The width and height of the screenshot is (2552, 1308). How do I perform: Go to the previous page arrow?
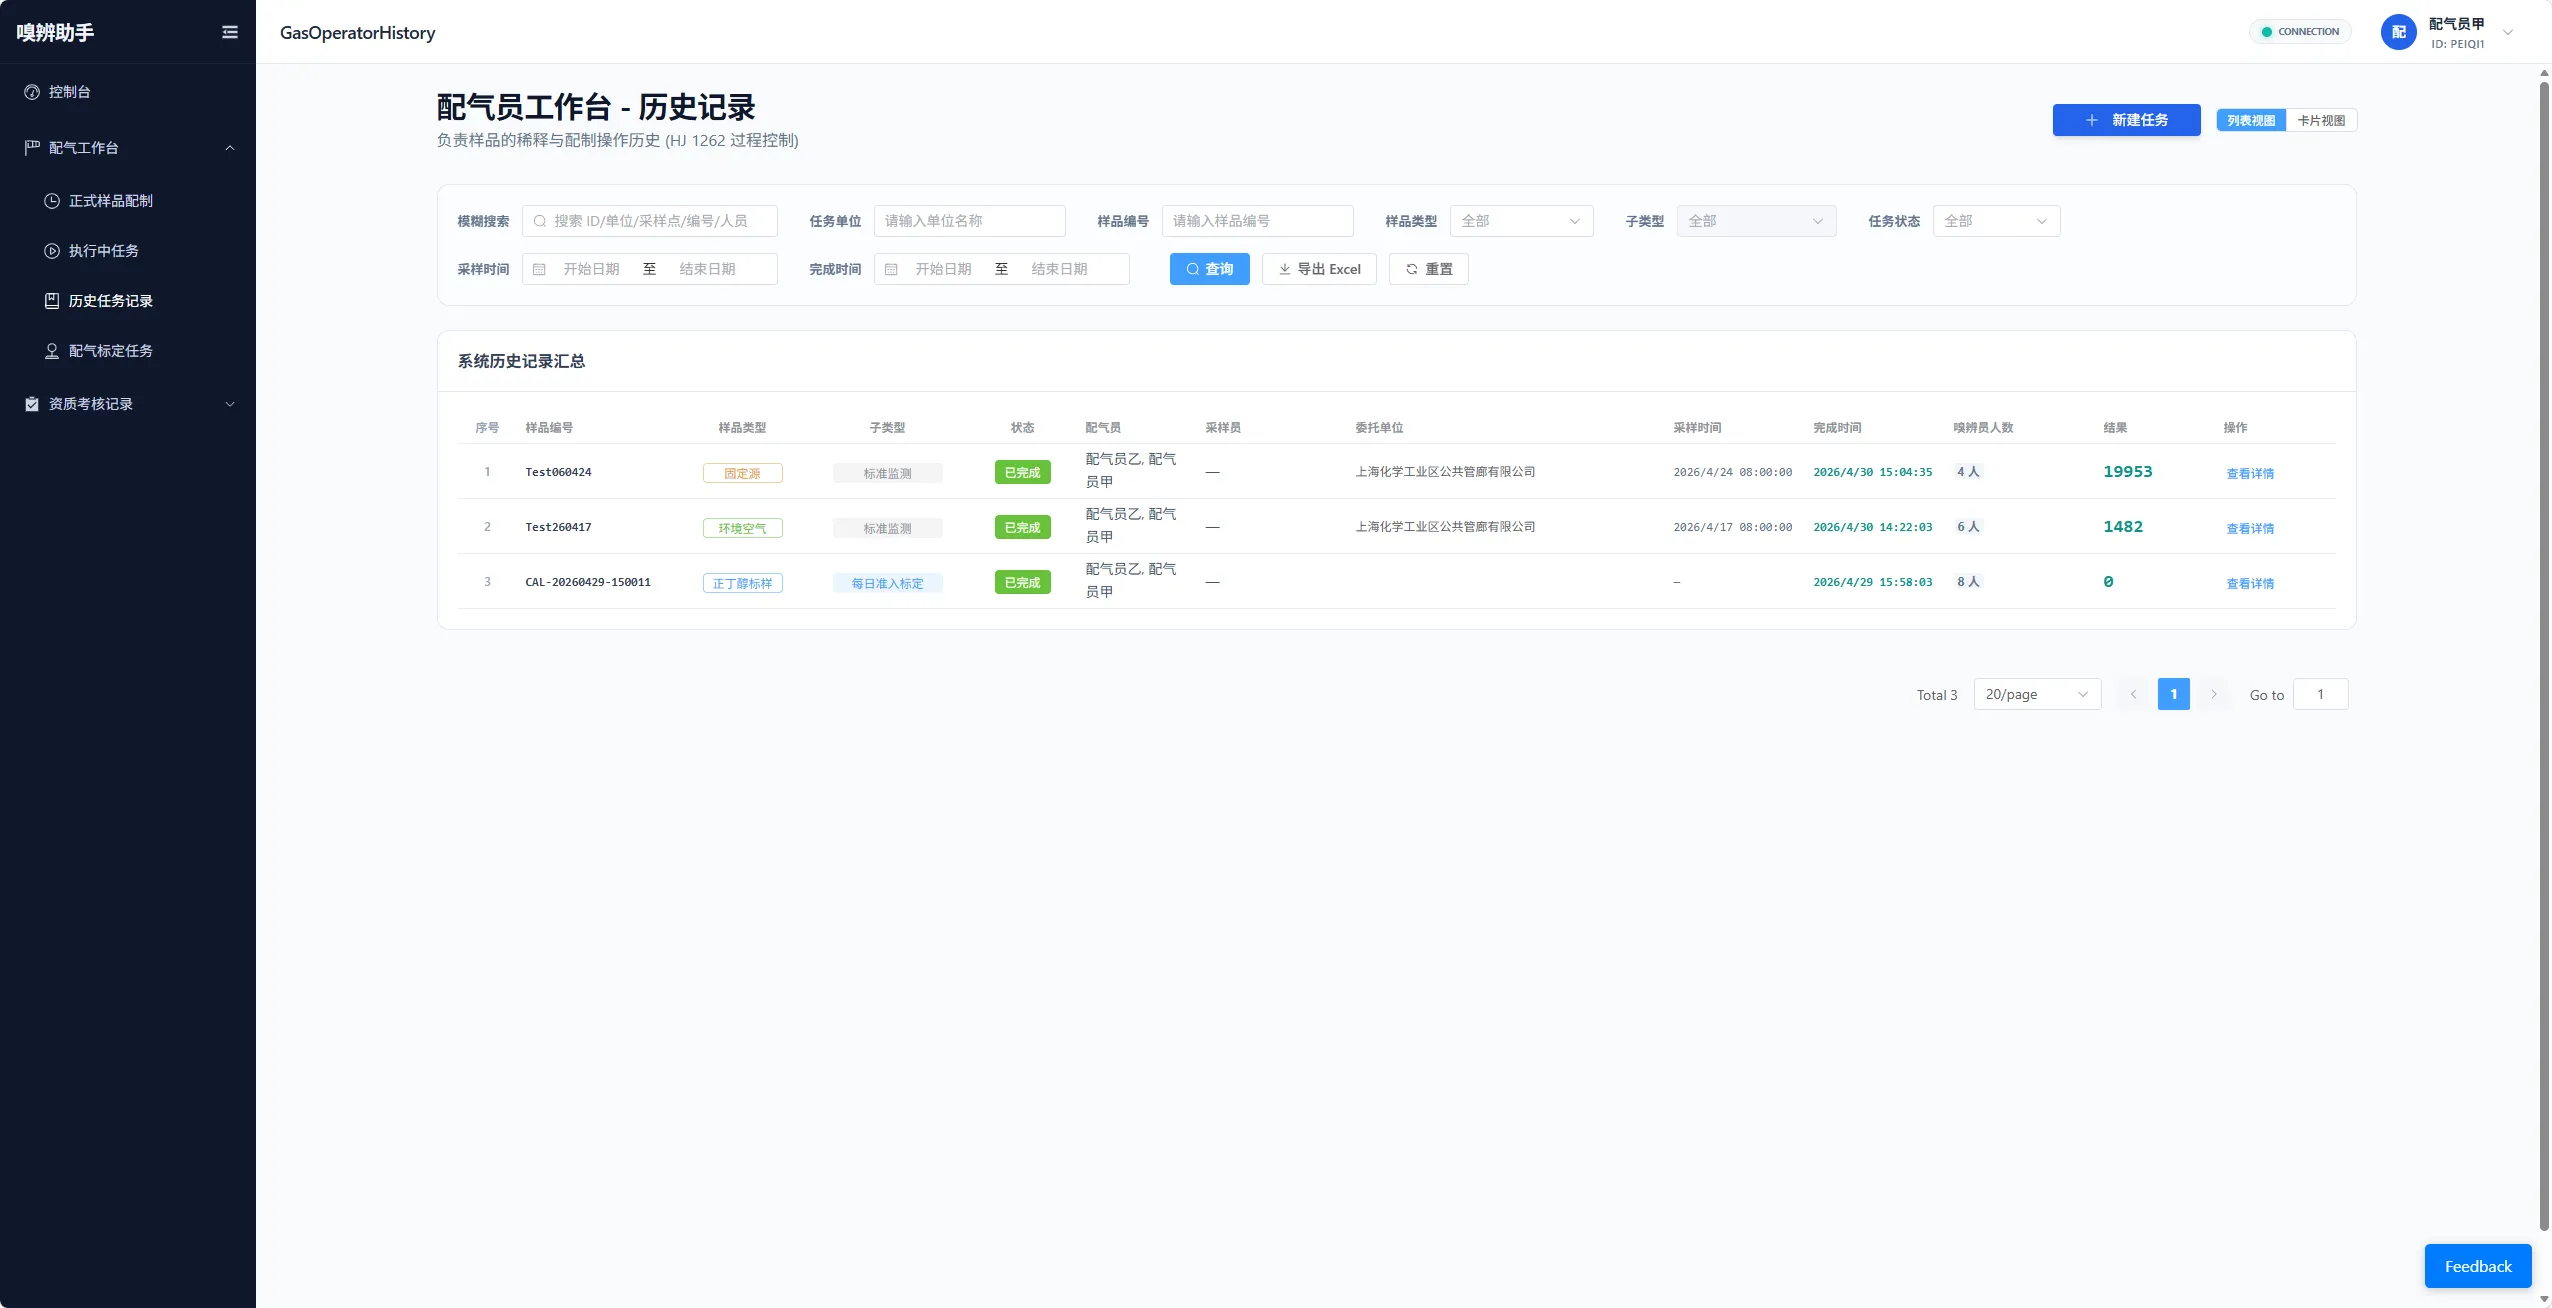coord(2133,694)
